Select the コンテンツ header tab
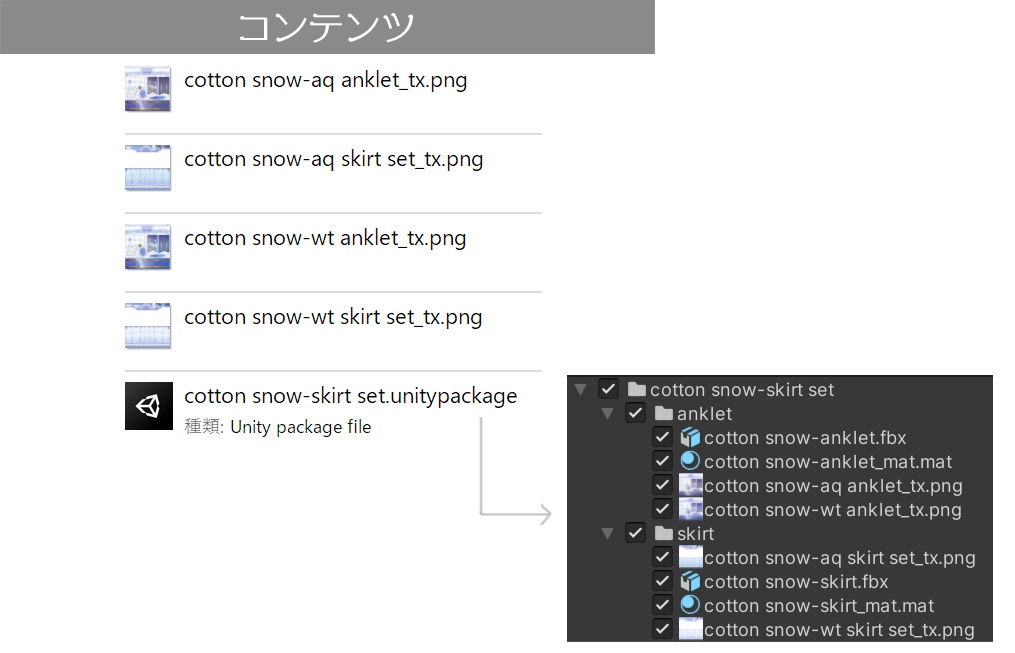The height and width of the screenshot is (653, 1015). [x=327, y=27]
